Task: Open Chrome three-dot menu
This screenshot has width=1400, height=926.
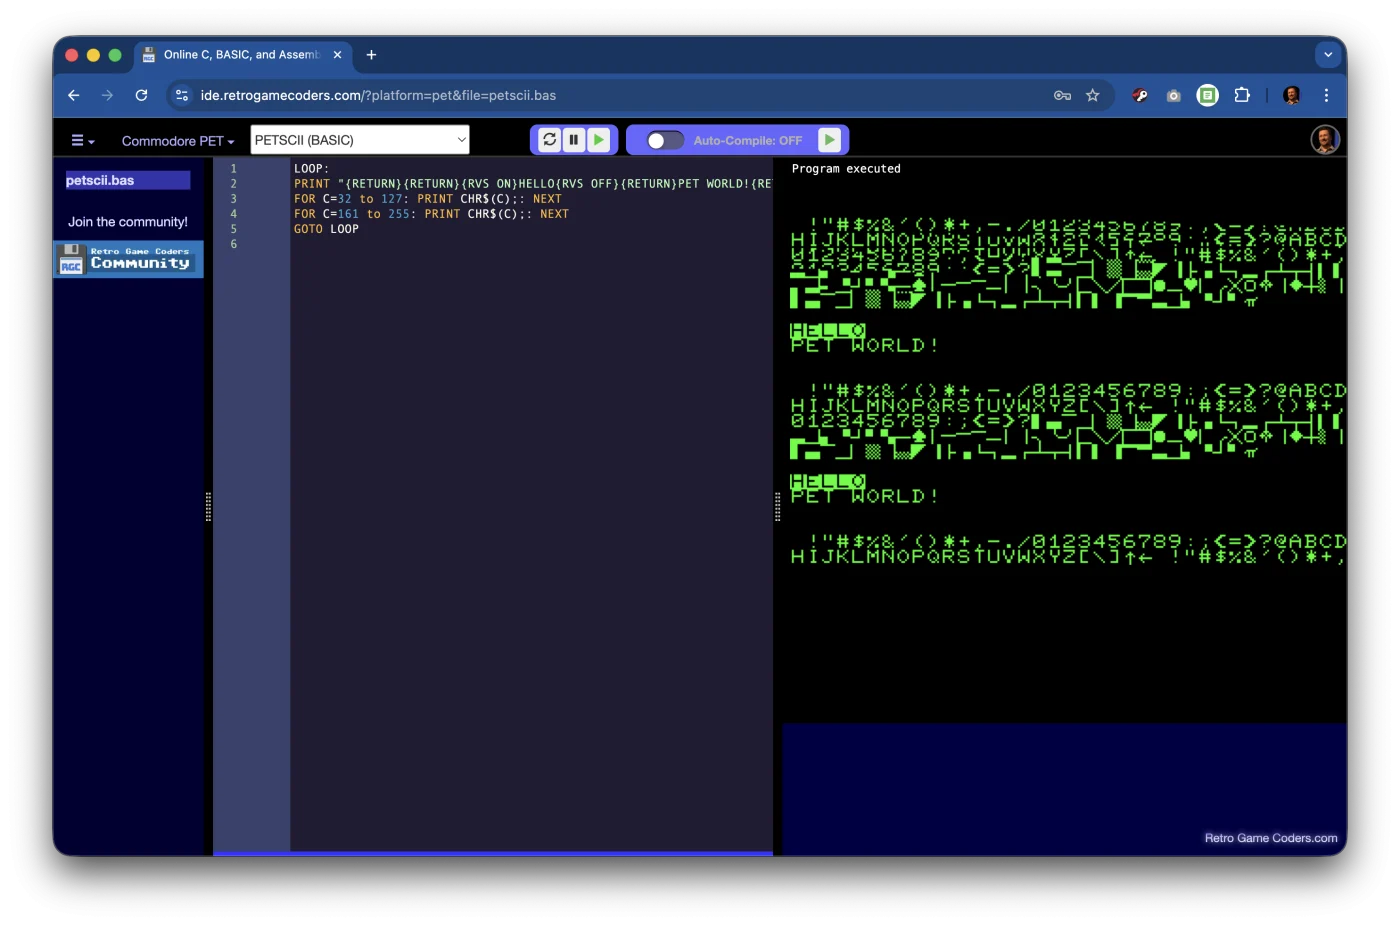Action: point(1326,95)
